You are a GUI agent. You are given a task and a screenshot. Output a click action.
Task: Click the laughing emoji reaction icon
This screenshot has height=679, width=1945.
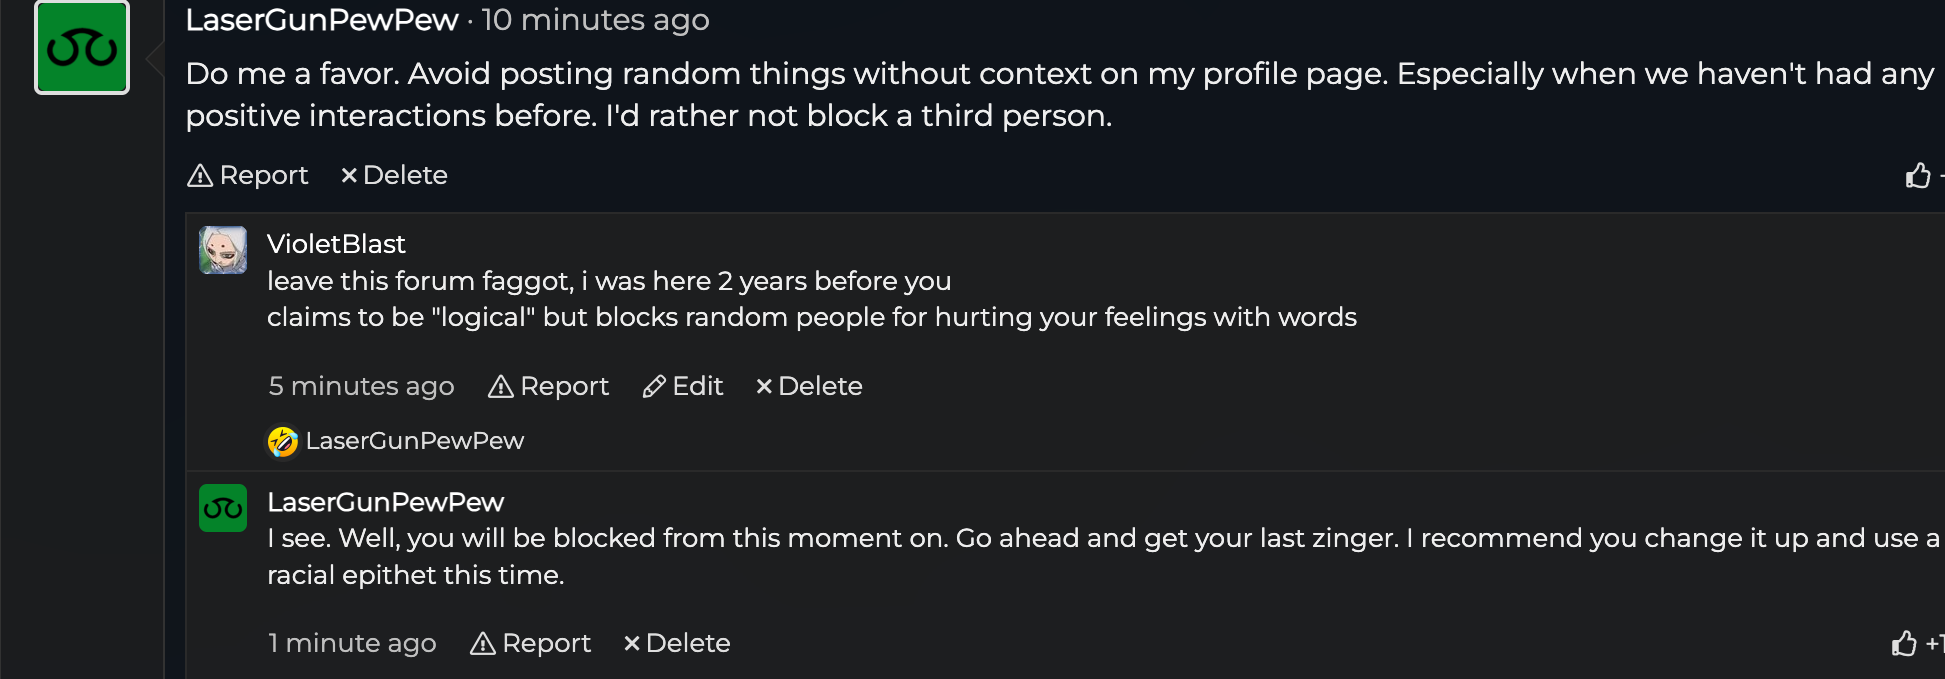[283, 441]
